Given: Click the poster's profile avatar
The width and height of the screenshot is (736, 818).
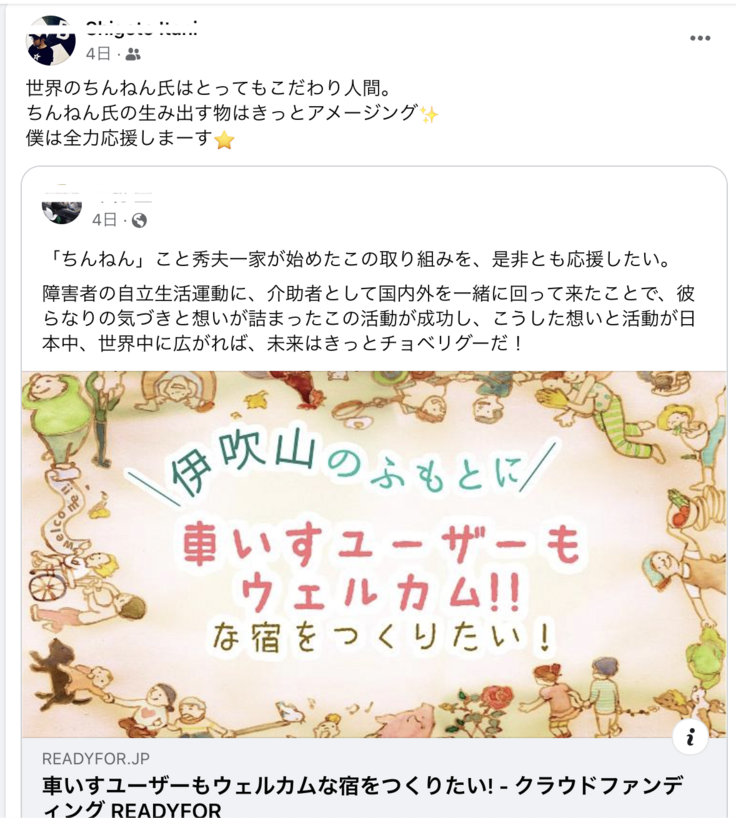Looking at the screenshot, I should tap(50, 42).
